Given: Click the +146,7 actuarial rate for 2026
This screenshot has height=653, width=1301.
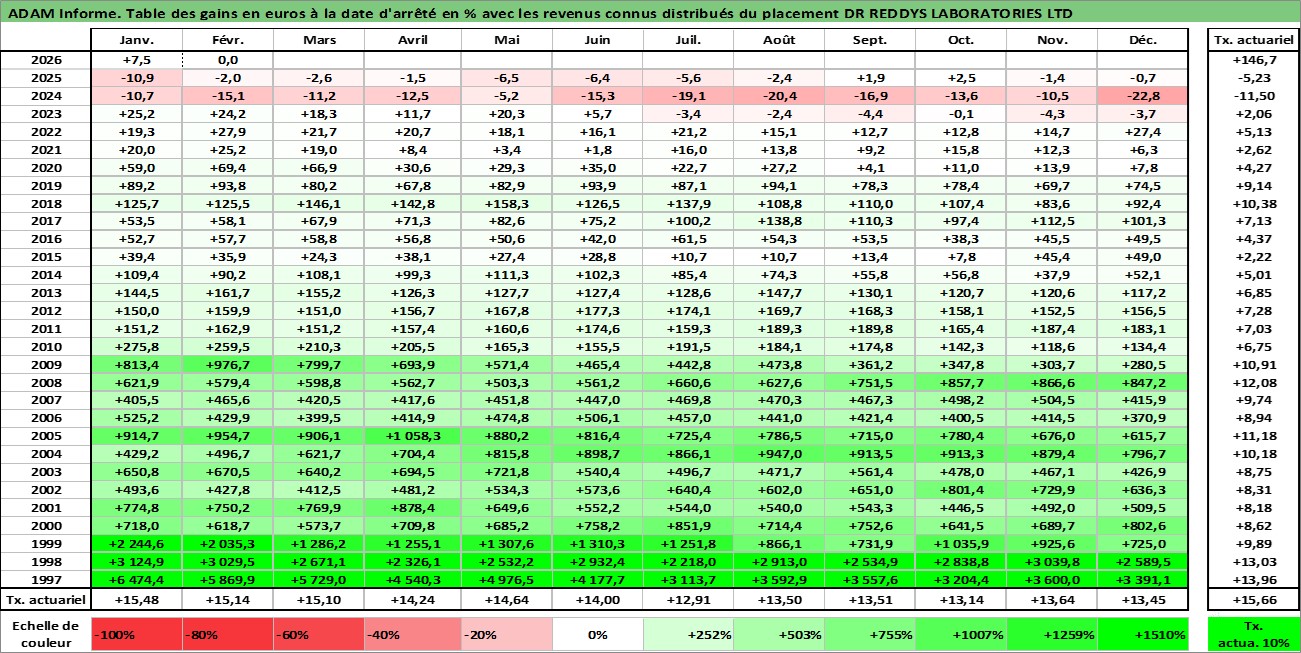Looking at the screenshot, I should (x=1253, y=60).
